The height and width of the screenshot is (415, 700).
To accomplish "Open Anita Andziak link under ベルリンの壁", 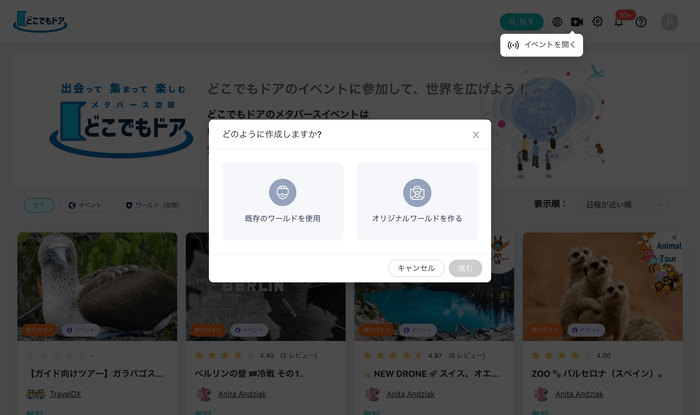I will click(x=242, y=394).
